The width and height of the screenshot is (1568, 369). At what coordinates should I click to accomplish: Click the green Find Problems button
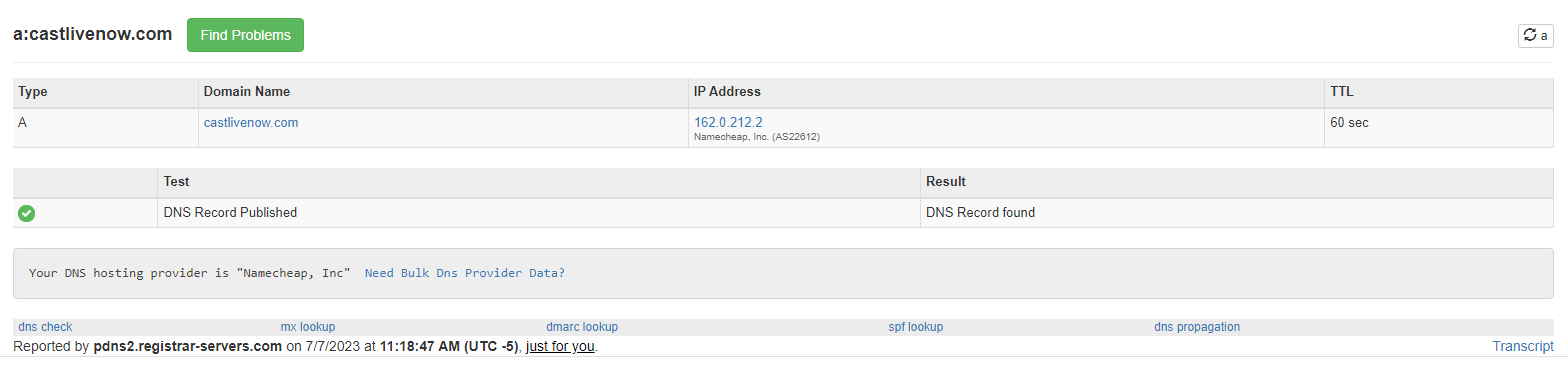[245, 35]
